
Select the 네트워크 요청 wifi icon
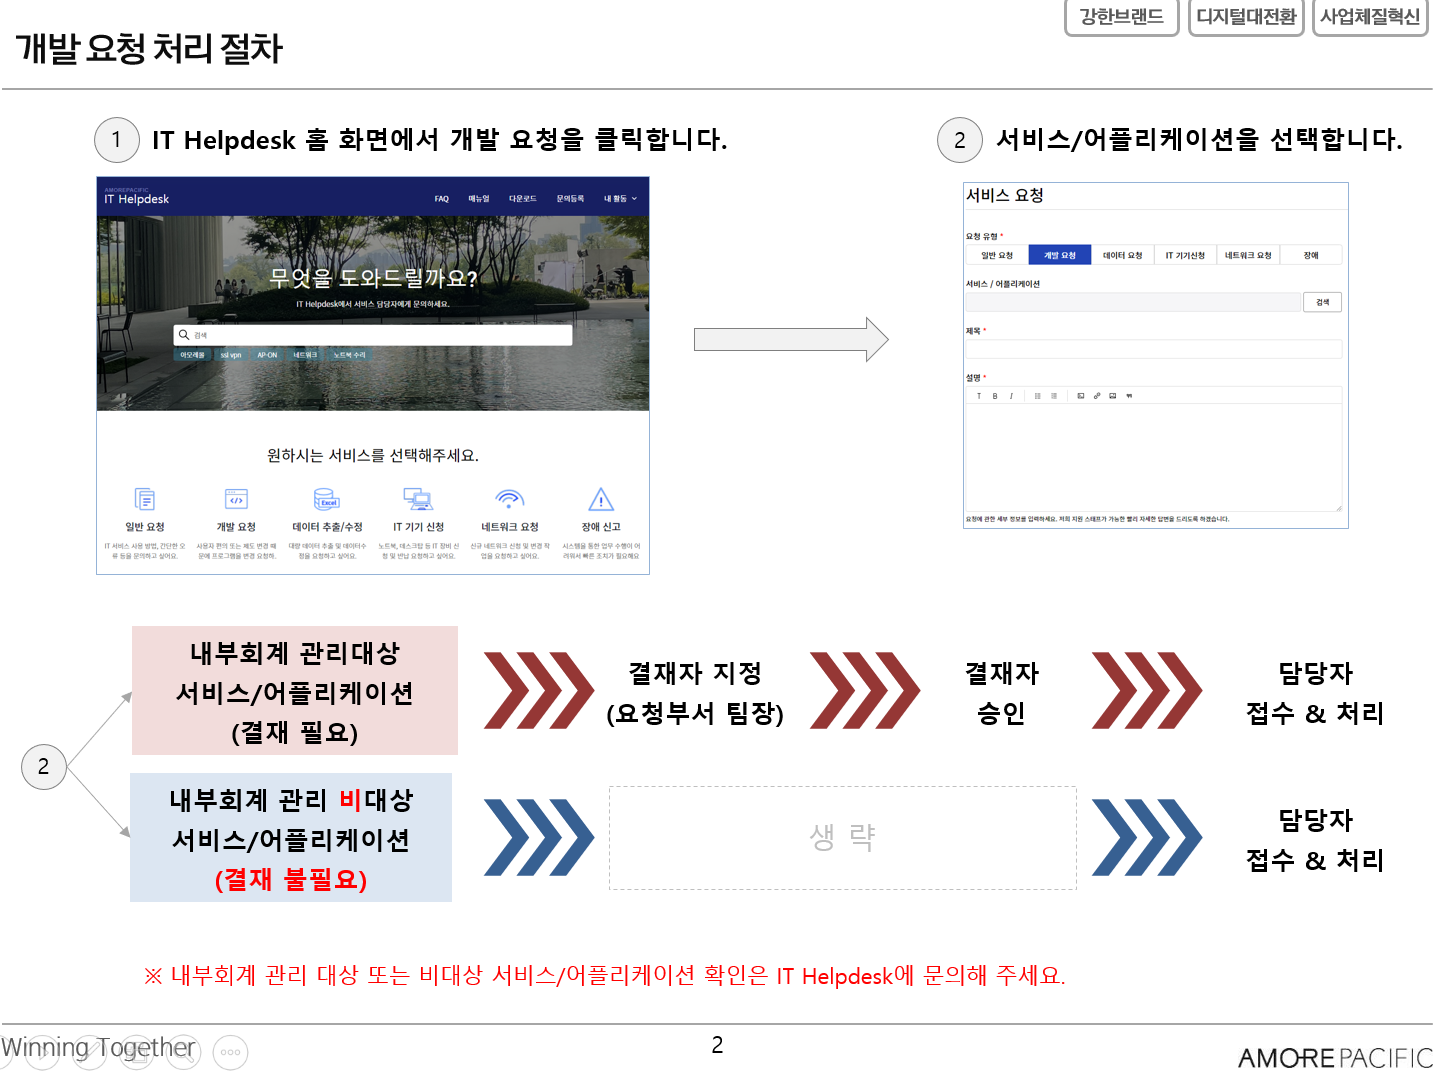510,499
